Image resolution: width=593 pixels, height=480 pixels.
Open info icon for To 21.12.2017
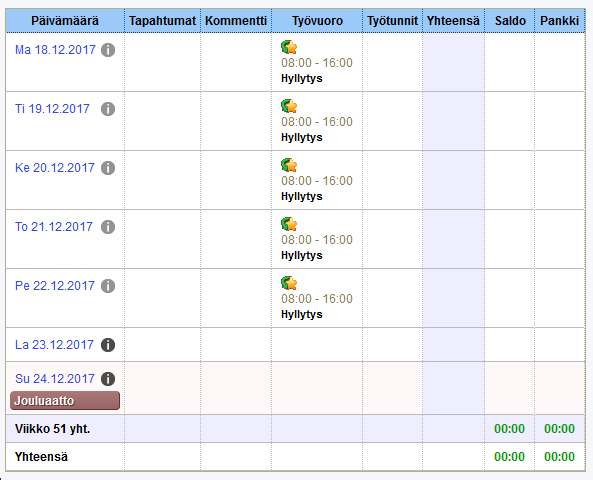[x=108, y=227]
